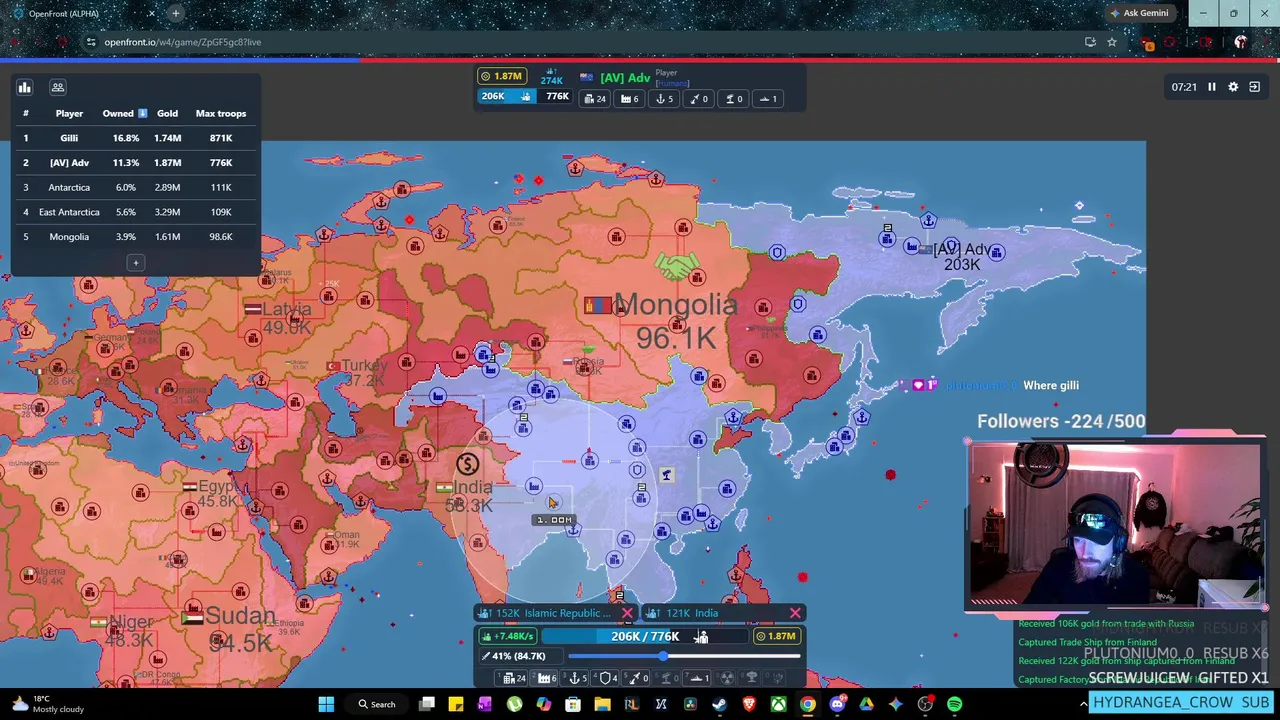Click troop growth rate +7.48K/s

pyautogui.click(x=507, y=636)
